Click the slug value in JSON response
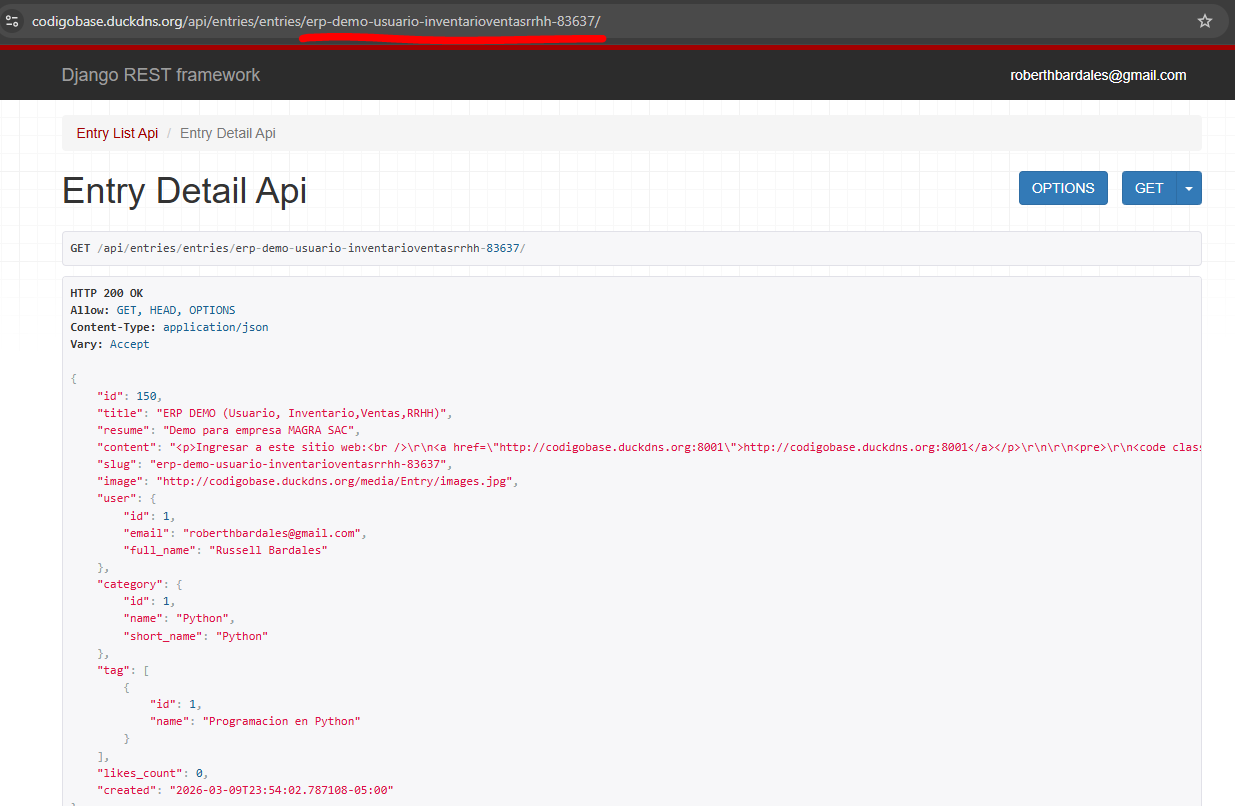The height and width of the screenshot is (806, 1235). point(298,464)
